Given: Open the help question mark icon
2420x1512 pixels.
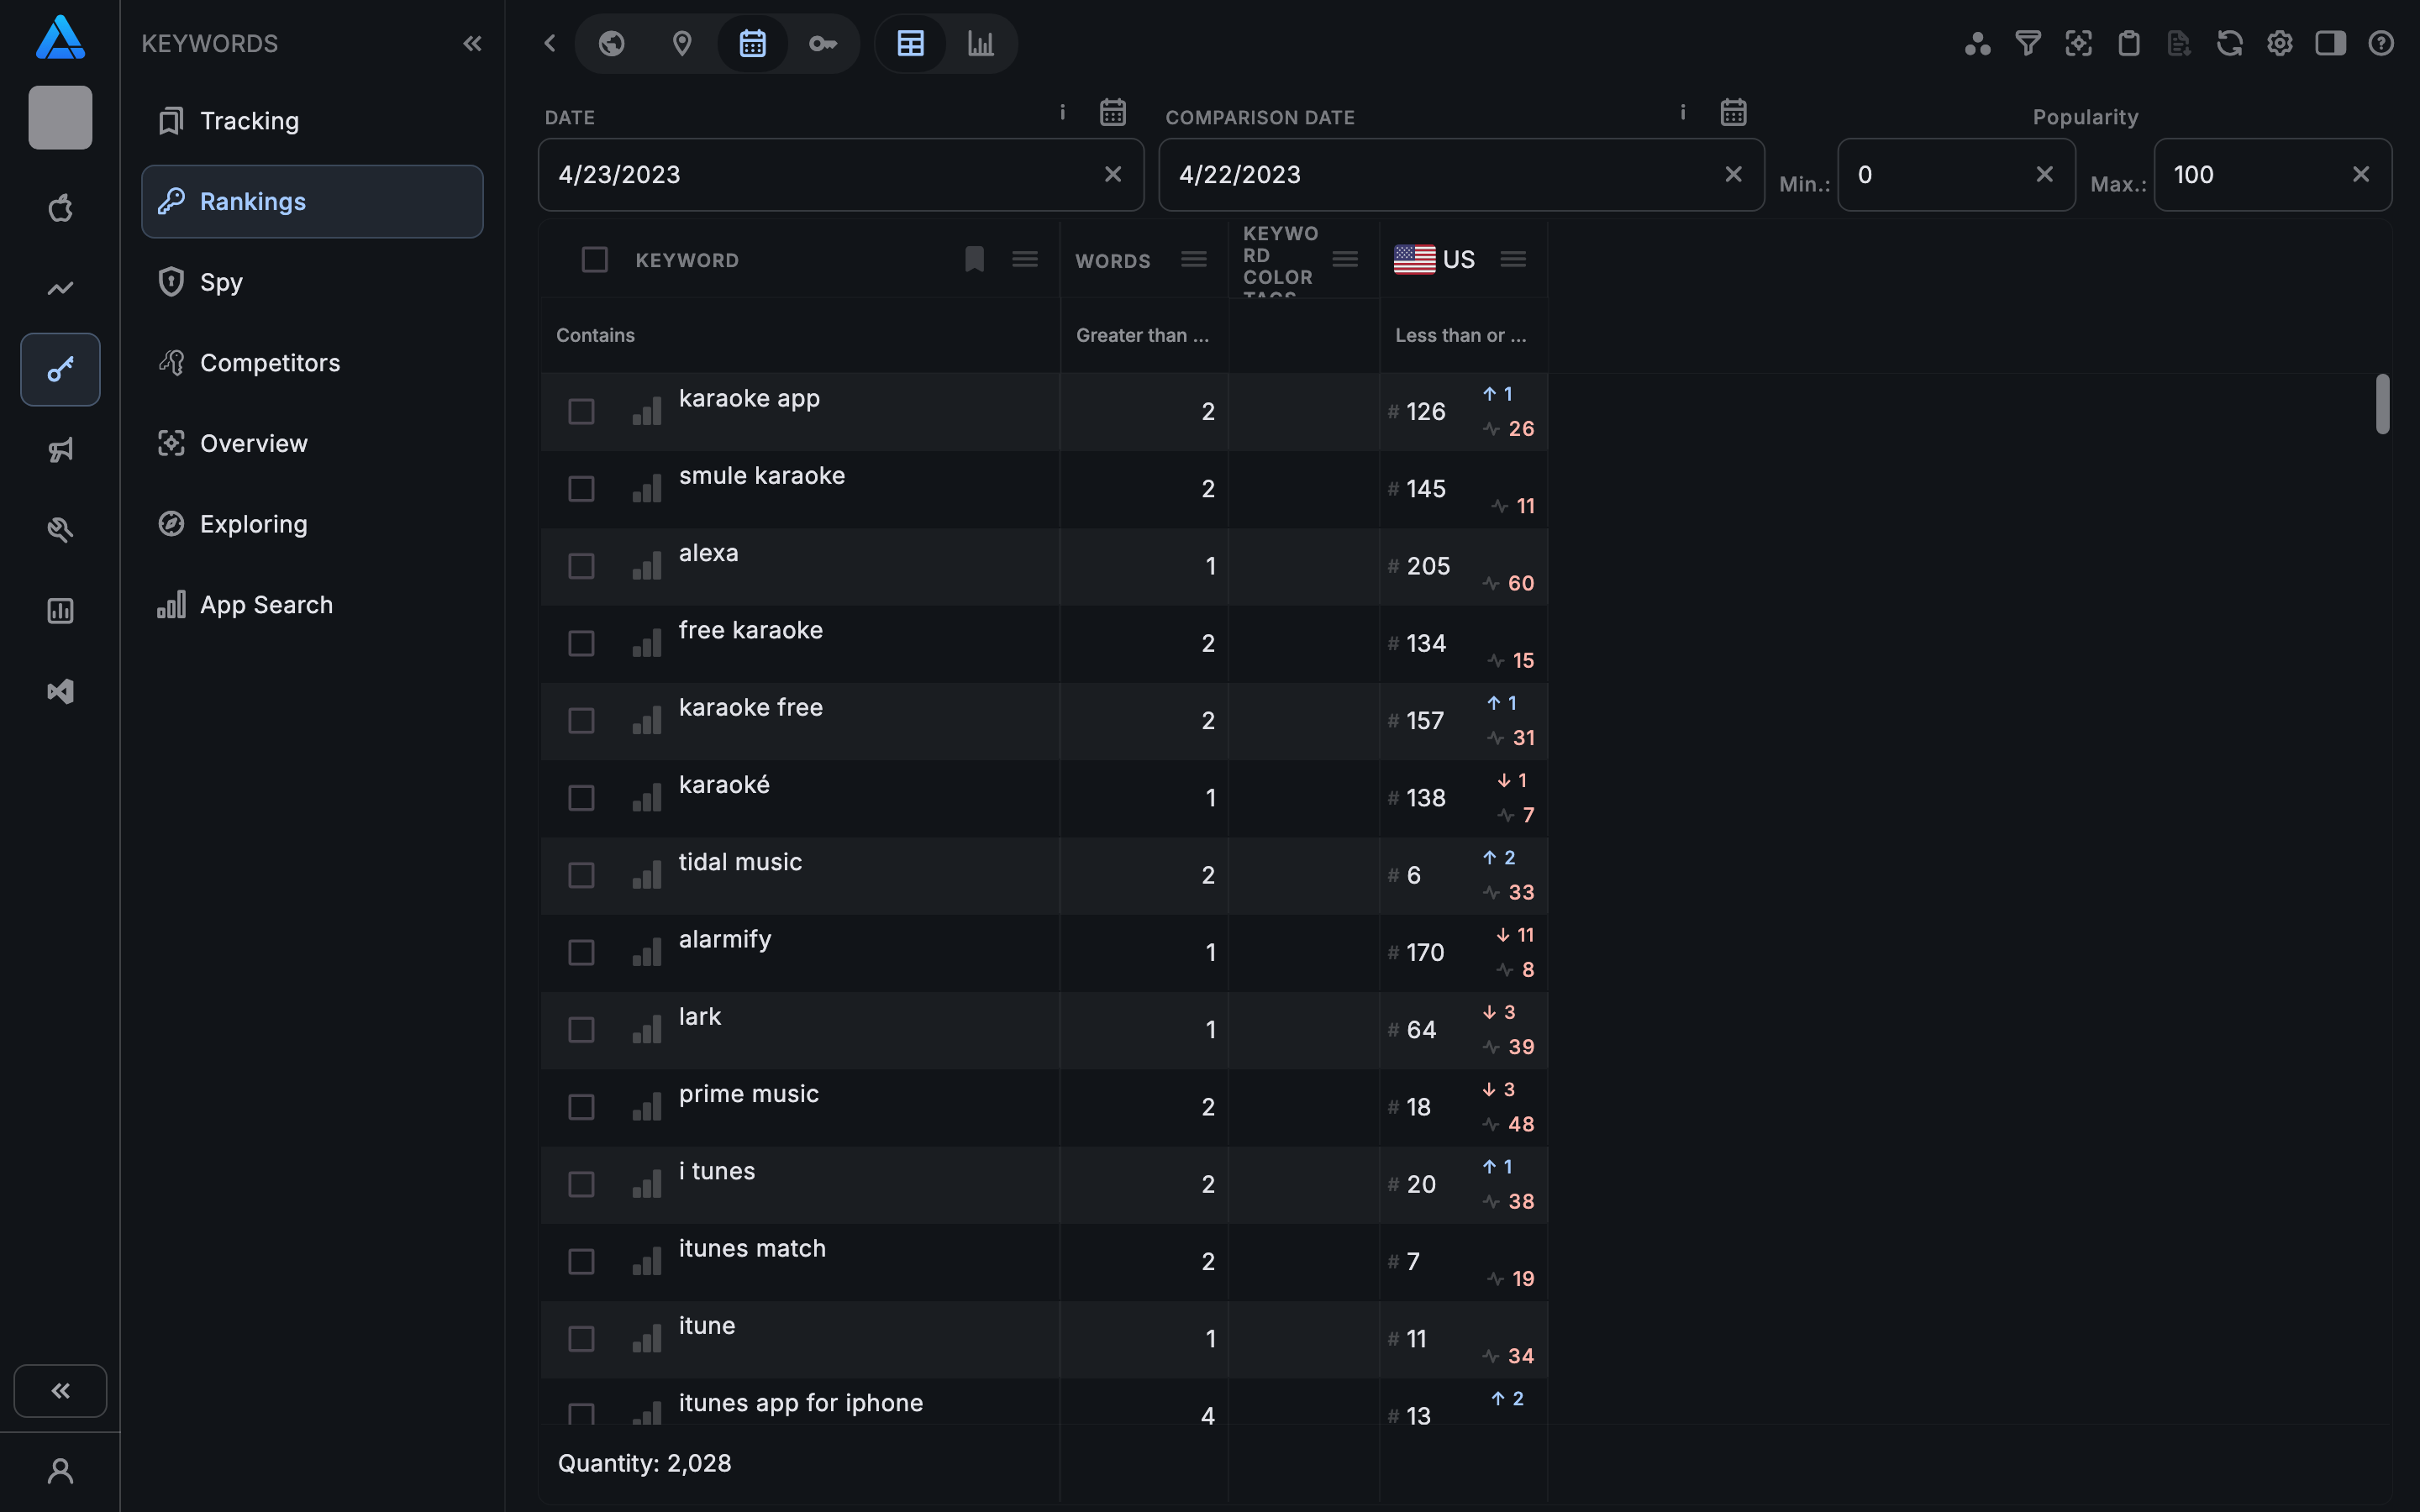Looking at the screenshot, I should 2381,43.
